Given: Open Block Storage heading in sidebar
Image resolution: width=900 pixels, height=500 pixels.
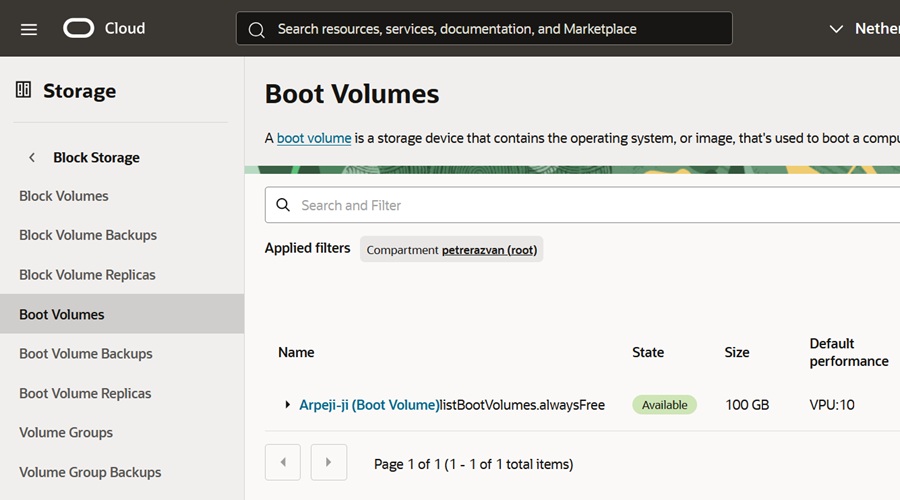Looking at the screenshot, I should [96, 157].
